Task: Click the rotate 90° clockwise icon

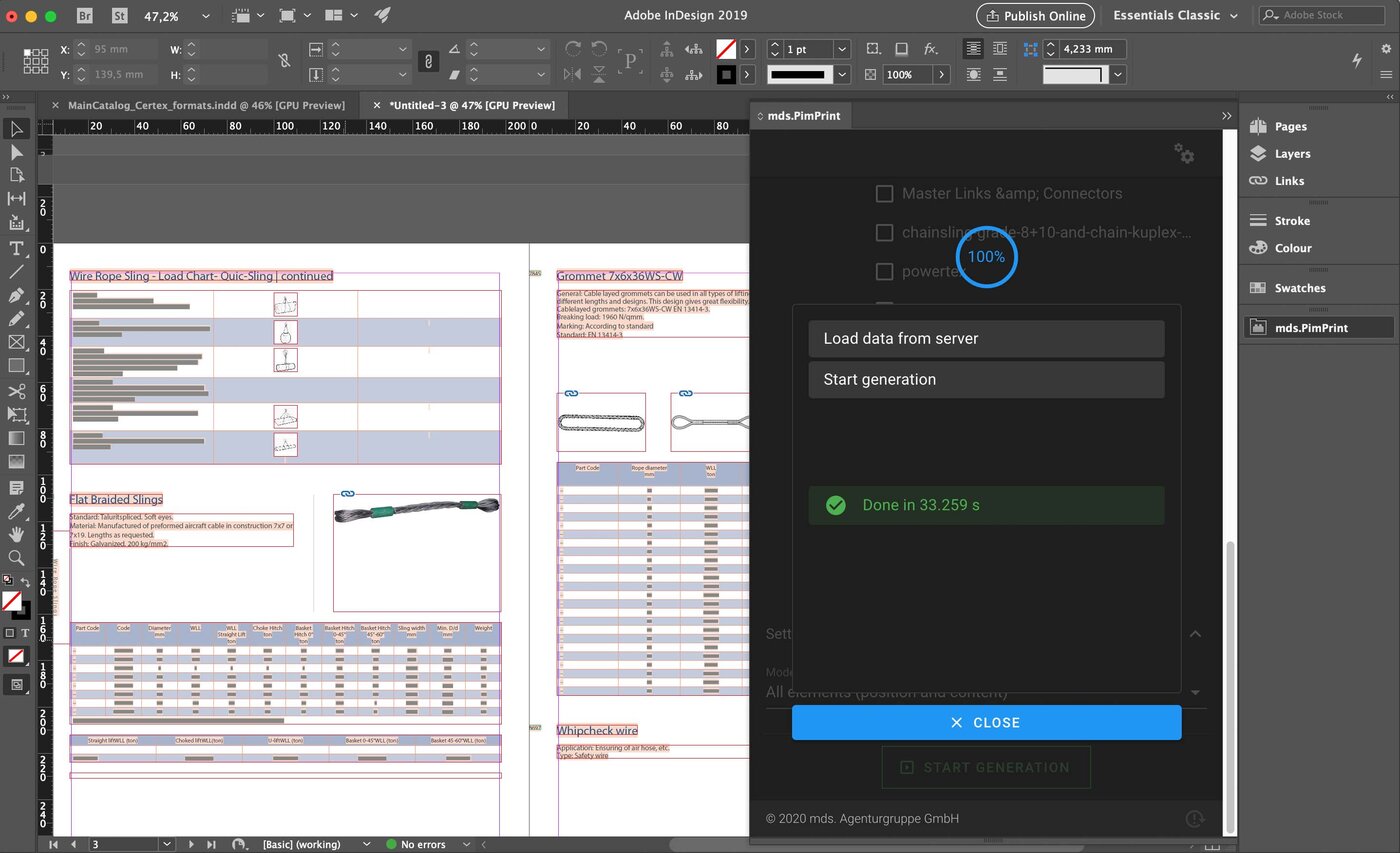Action: 573,49
